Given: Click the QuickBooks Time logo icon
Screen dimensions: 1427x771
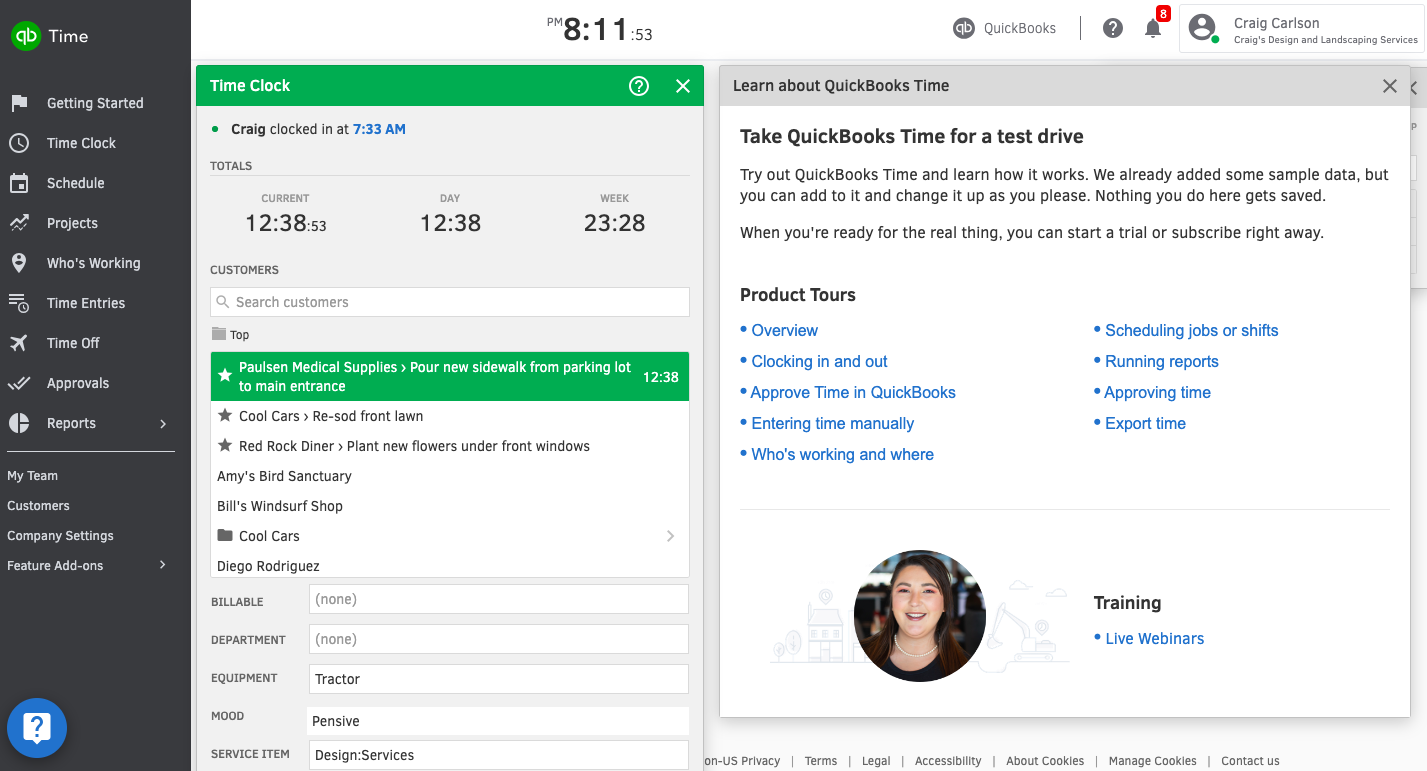Looking at the screenshot, I should [25, 36].
